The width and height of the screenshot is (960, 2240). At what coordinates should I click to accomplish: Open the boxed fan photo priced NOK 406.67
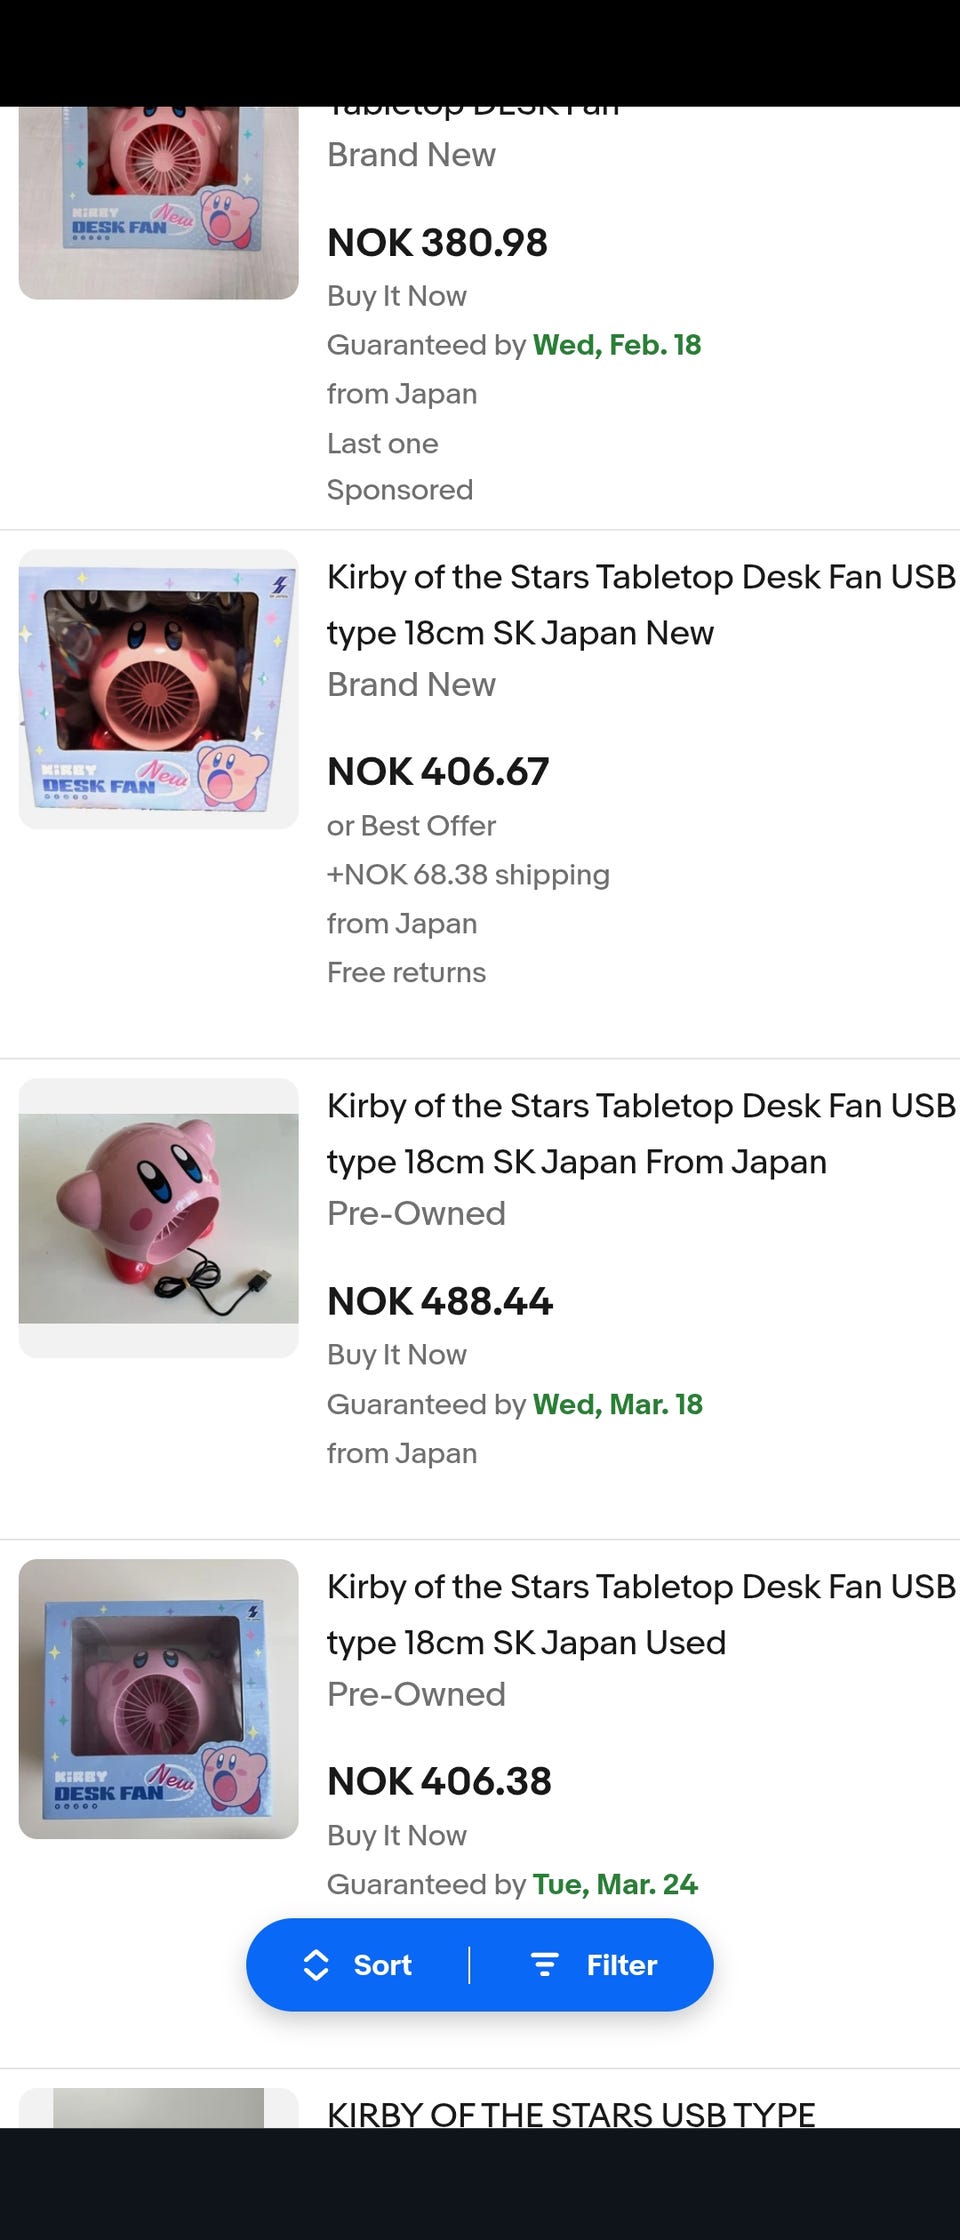pyautogui.click(x=158, y=689)
